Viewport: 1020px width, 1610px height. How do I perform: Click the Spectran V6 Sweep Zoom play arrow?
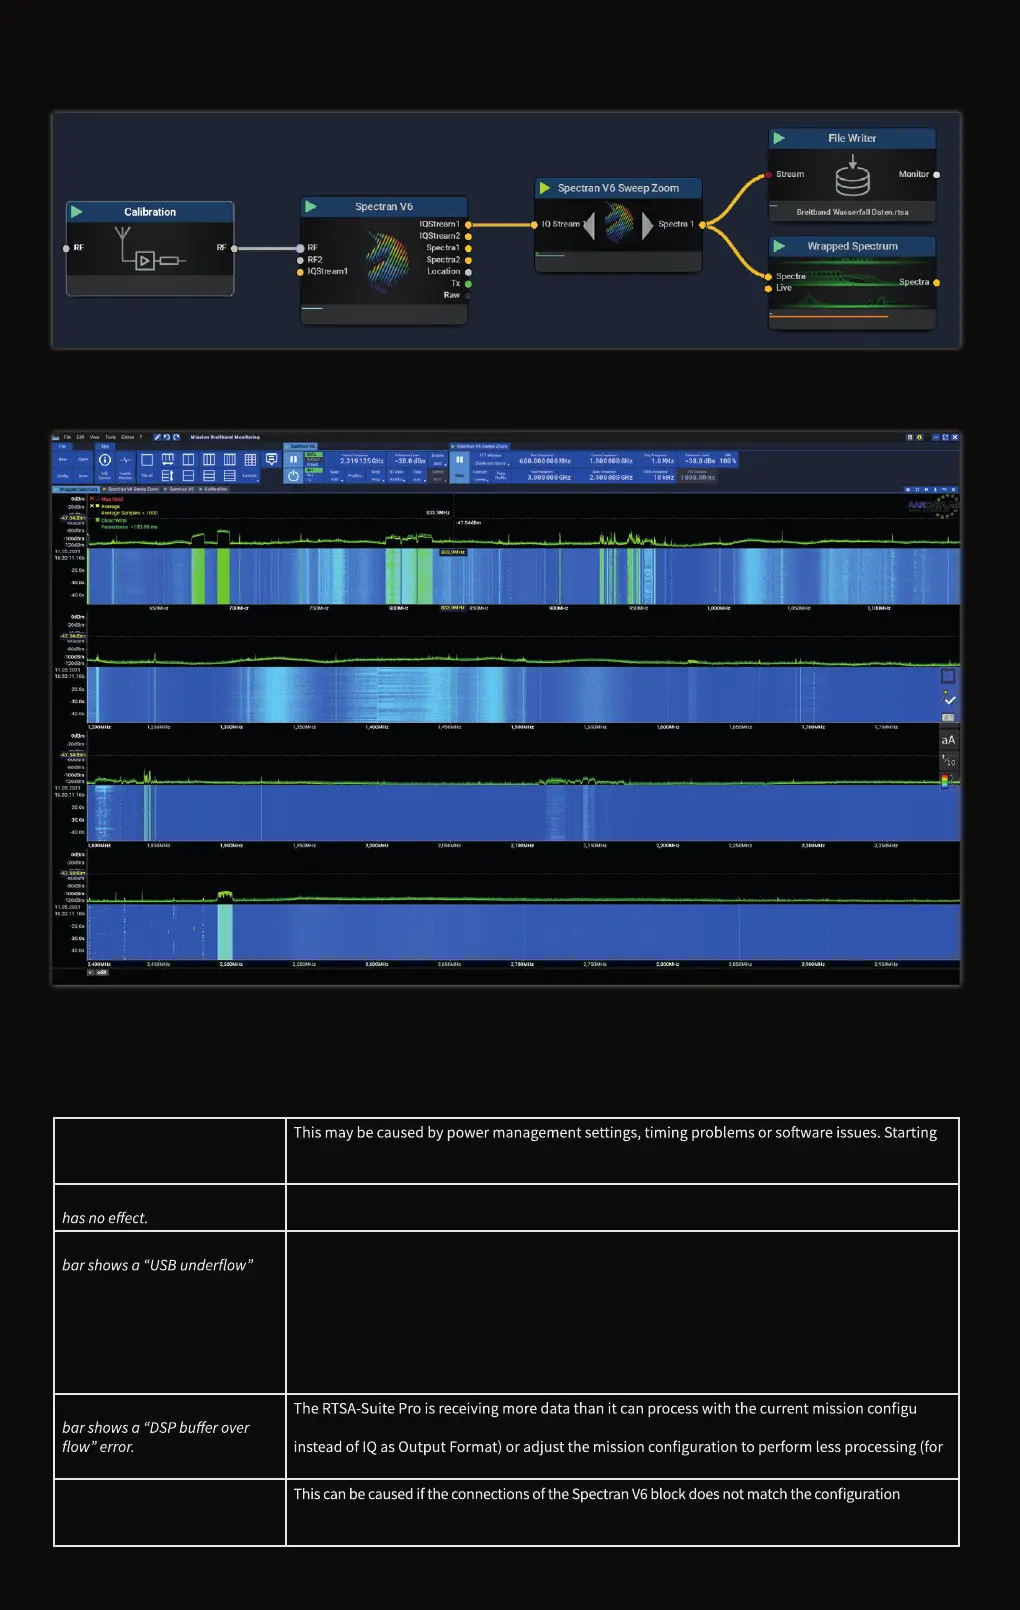545,188
